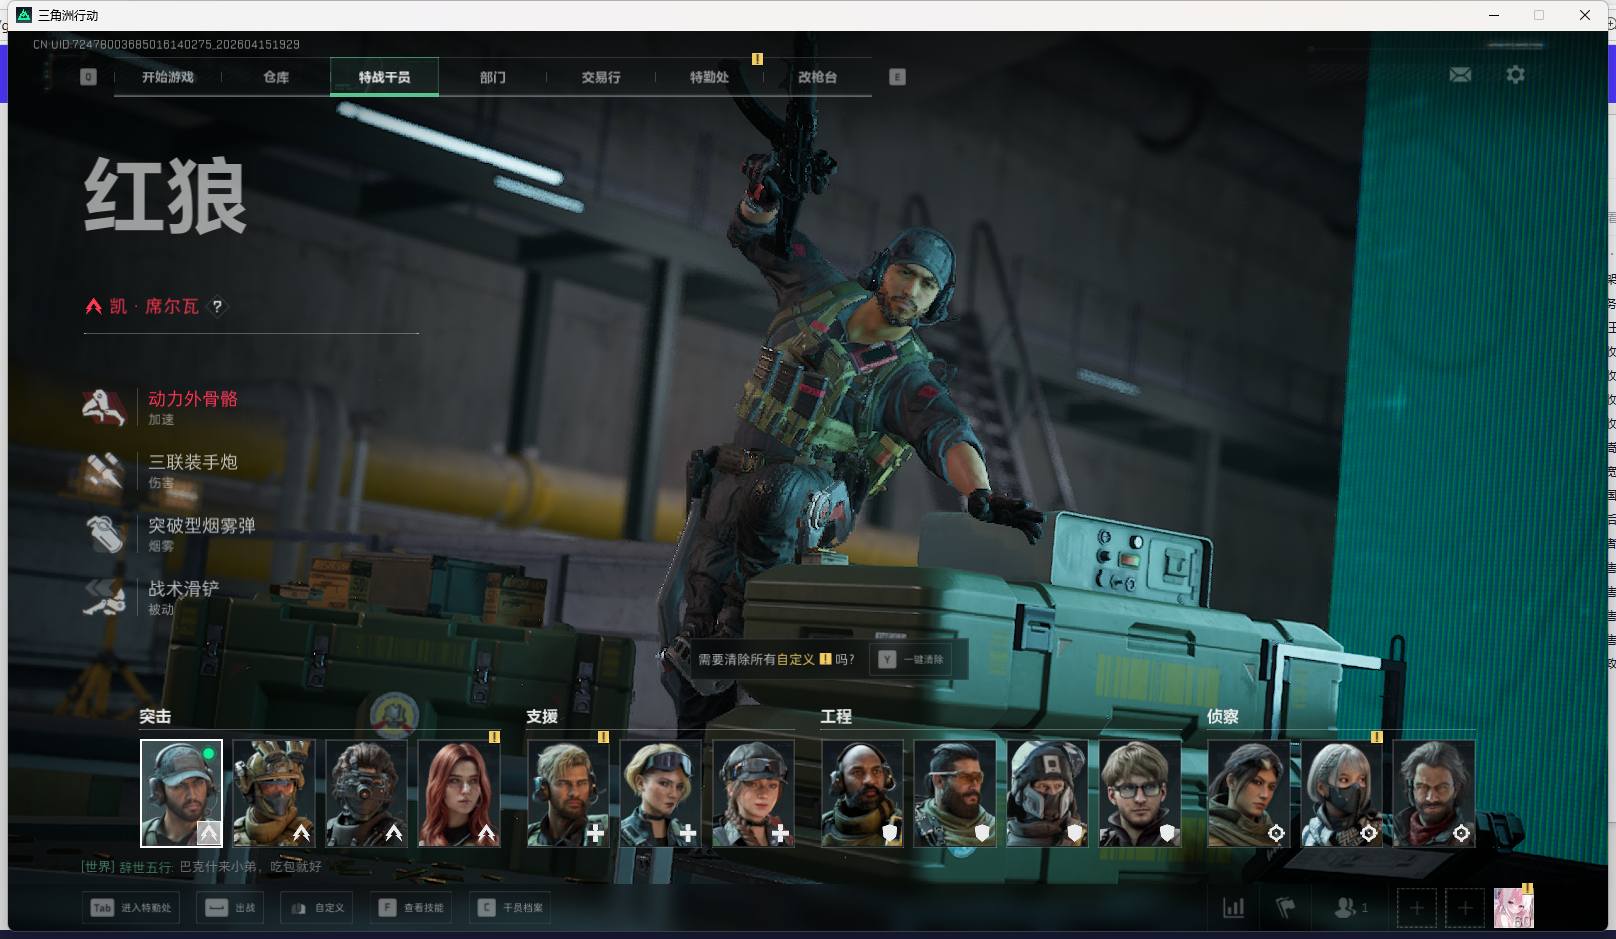This screenshot has width=1616, height=939.
Task: Open the 特勤处 tab in top navigation
Action: pos(709,77)
